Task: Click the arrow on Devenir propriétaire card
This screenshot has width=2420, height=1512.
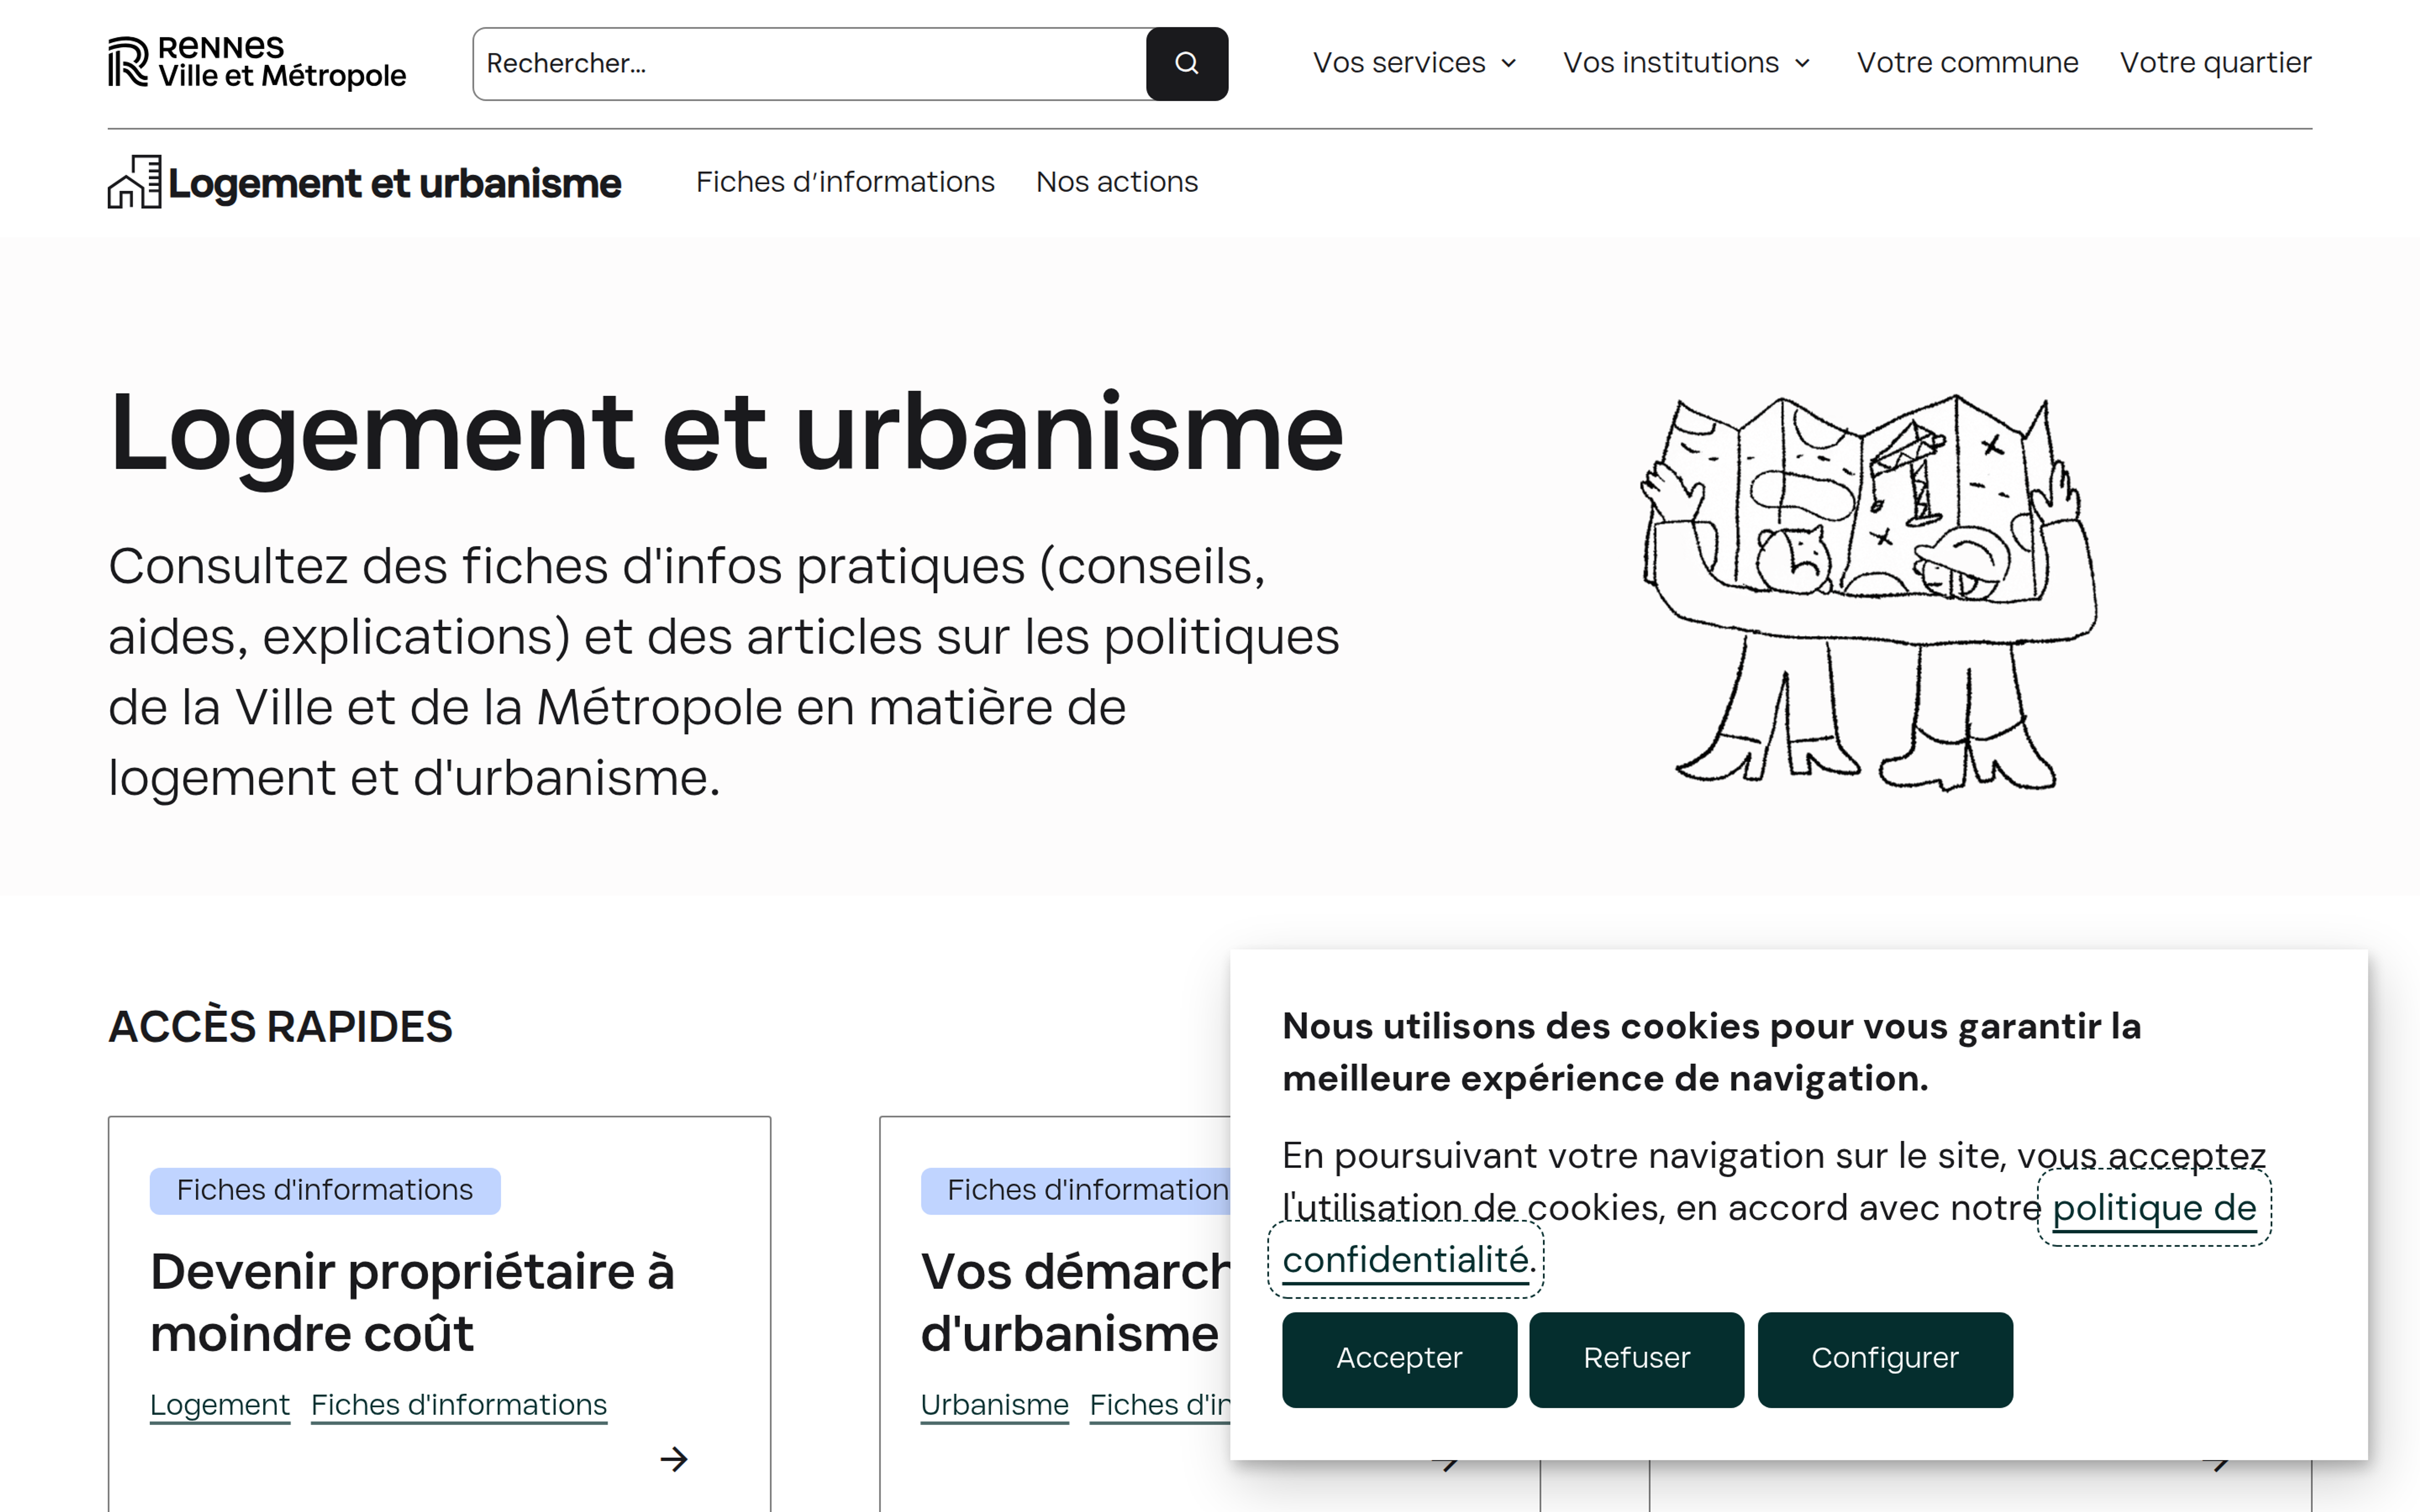Action: pyautogui.click(x=674, y=1459)
